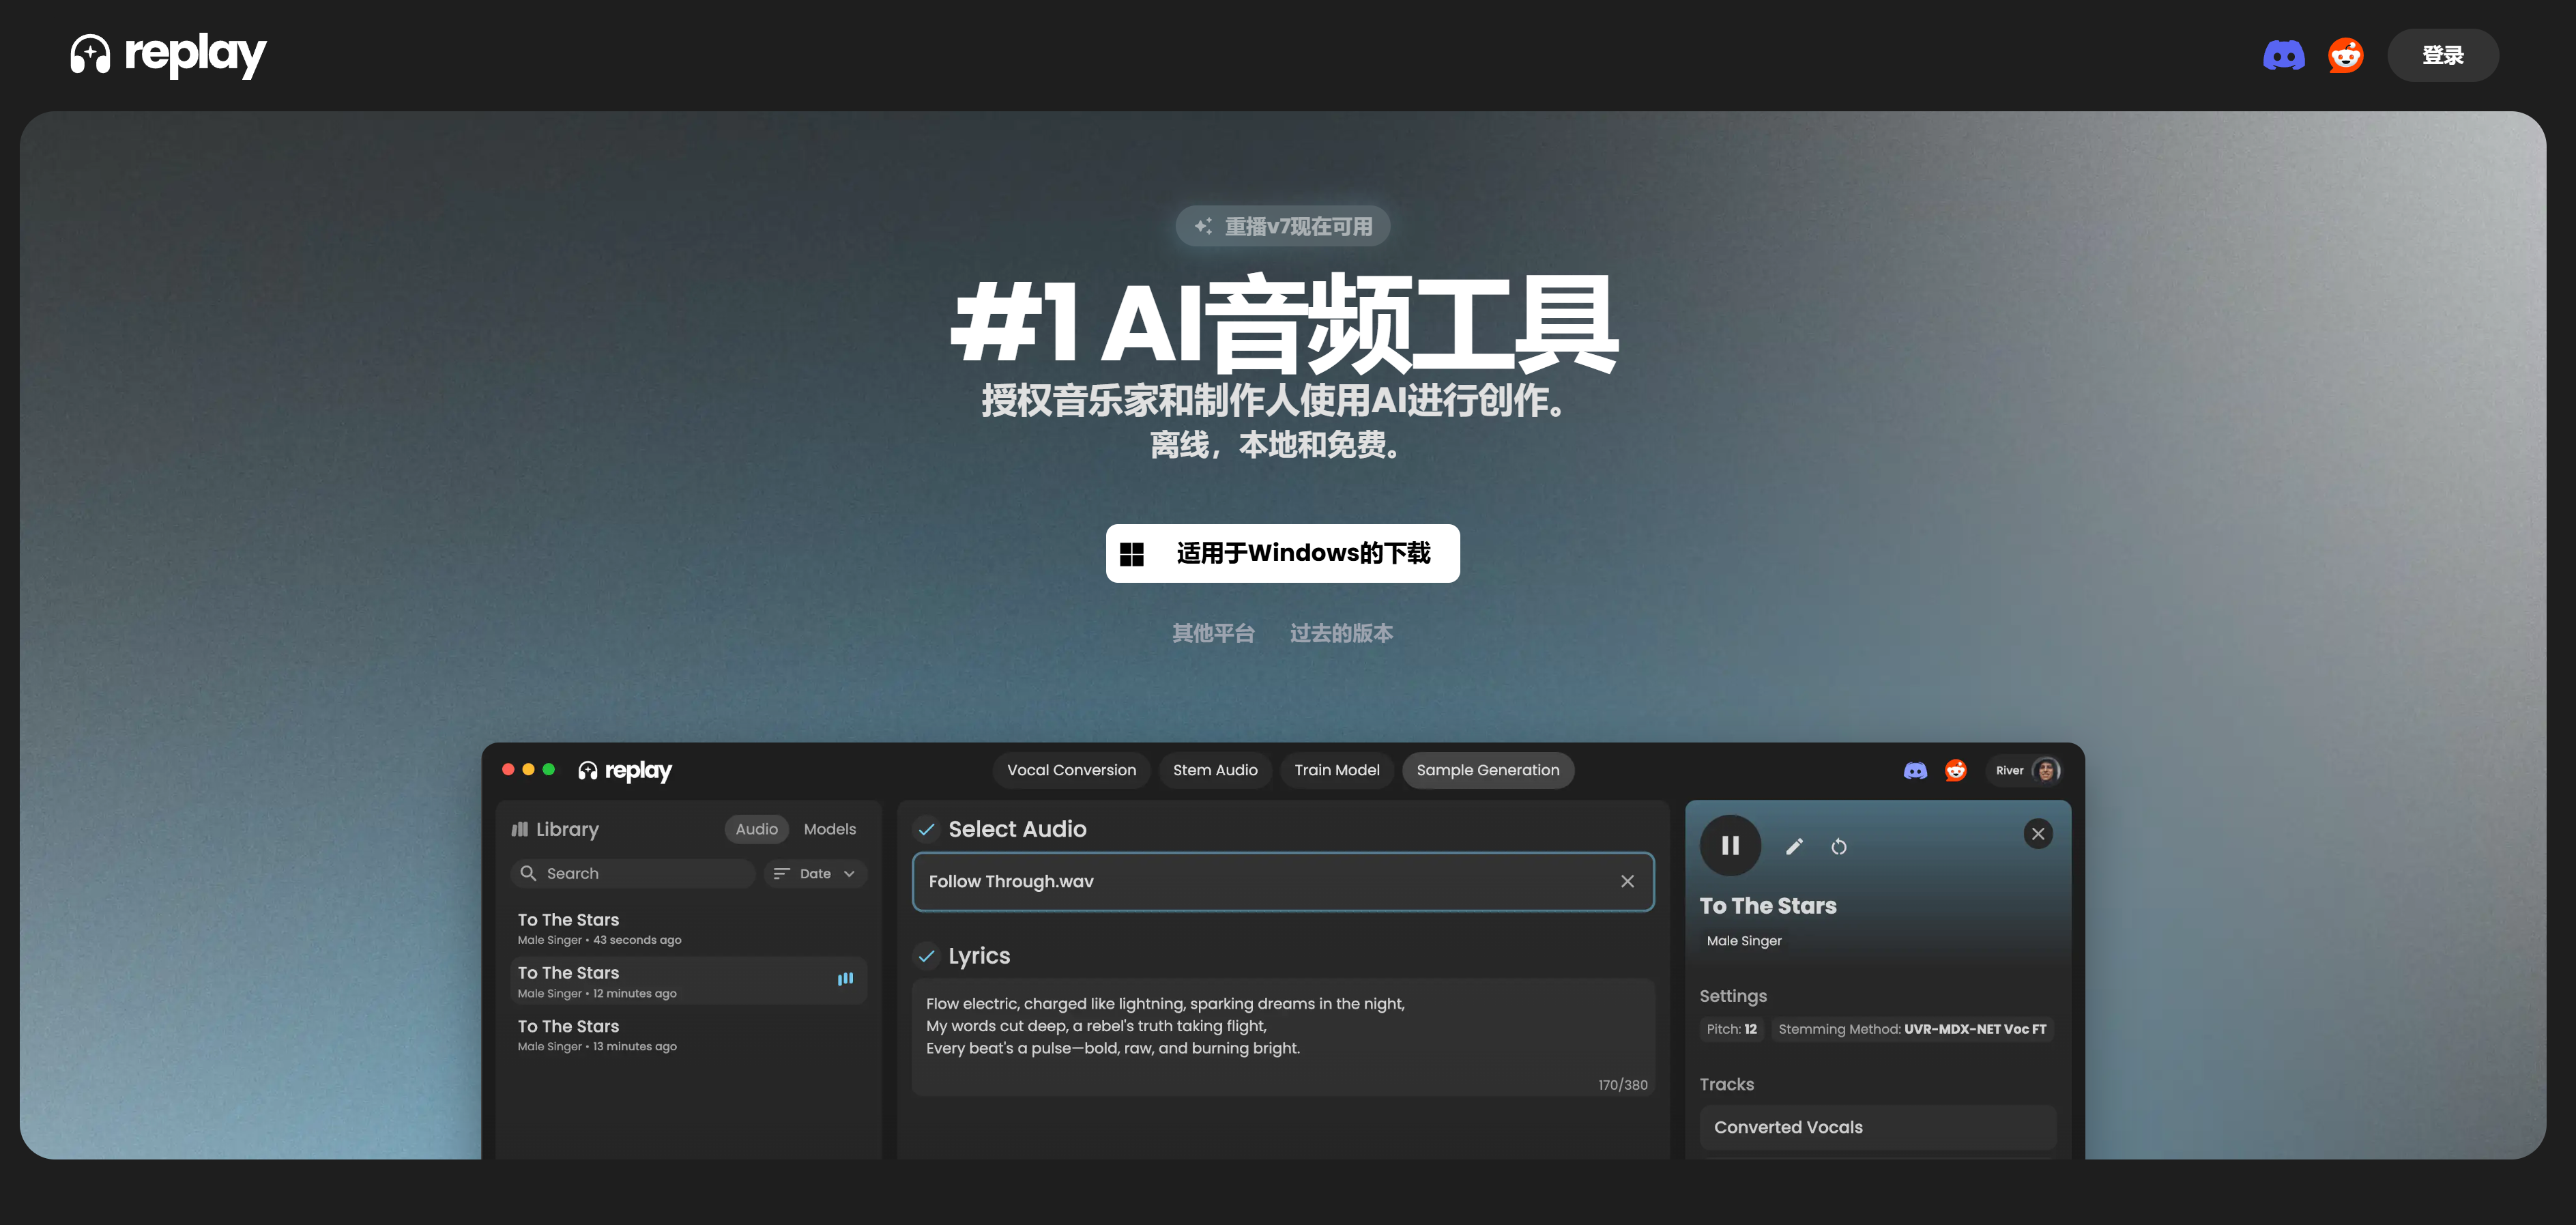Select Models filter in Library
The image size is (2576, 1225).
[x=830, y=829]
